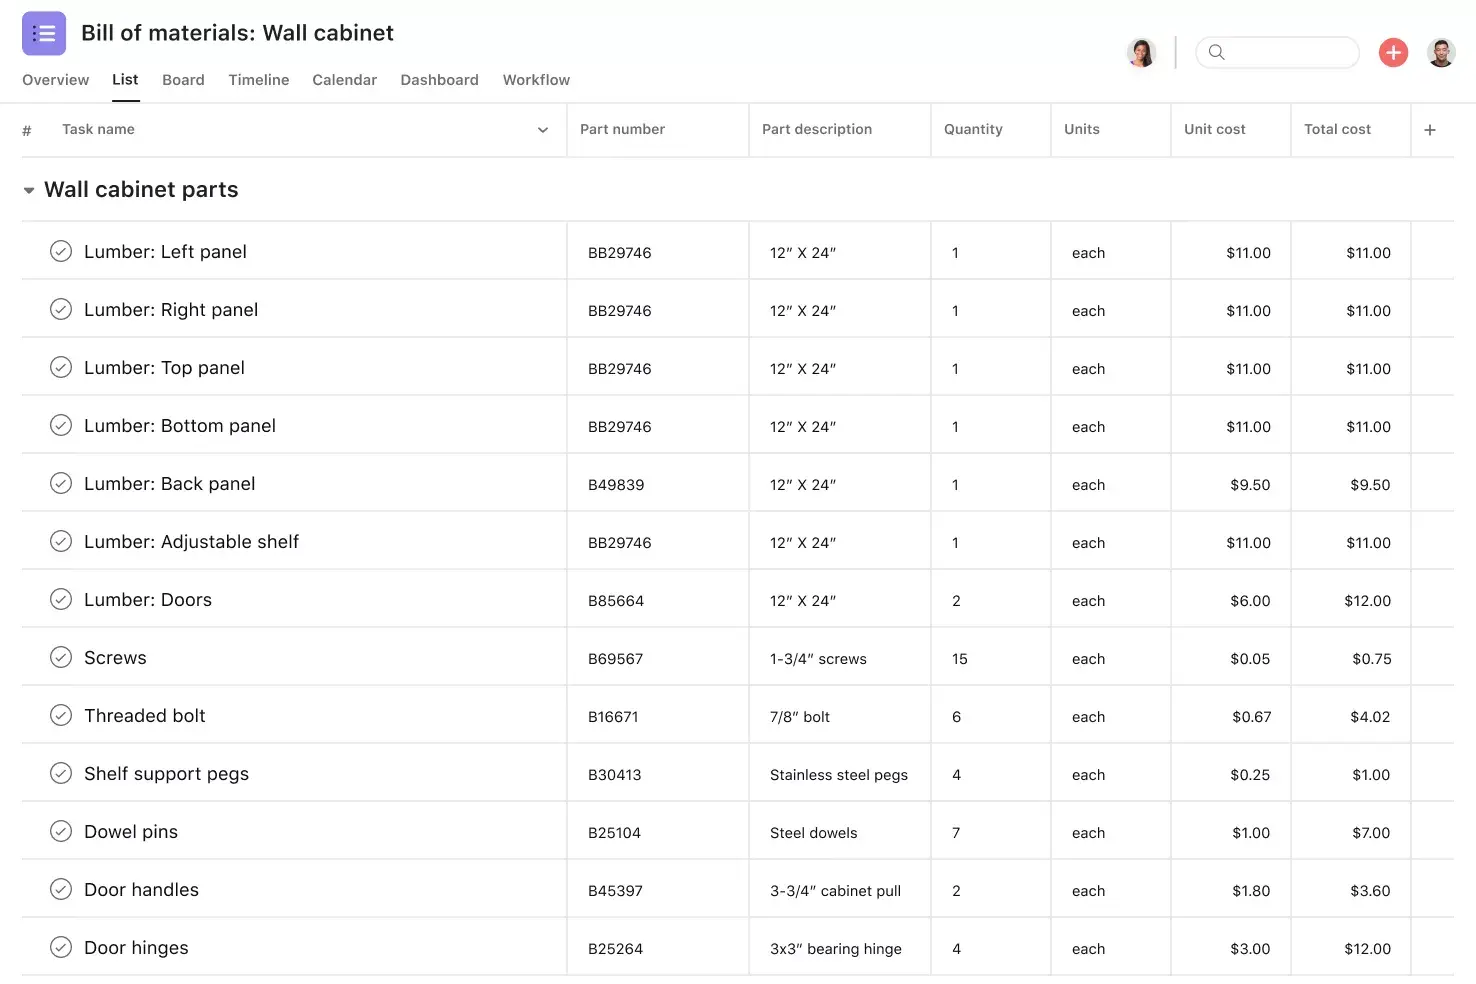The image size is (1476, 984).
Task: Collapse the Wall cabinet parts section
Action: pyautogui.click(x=28, y=189)
